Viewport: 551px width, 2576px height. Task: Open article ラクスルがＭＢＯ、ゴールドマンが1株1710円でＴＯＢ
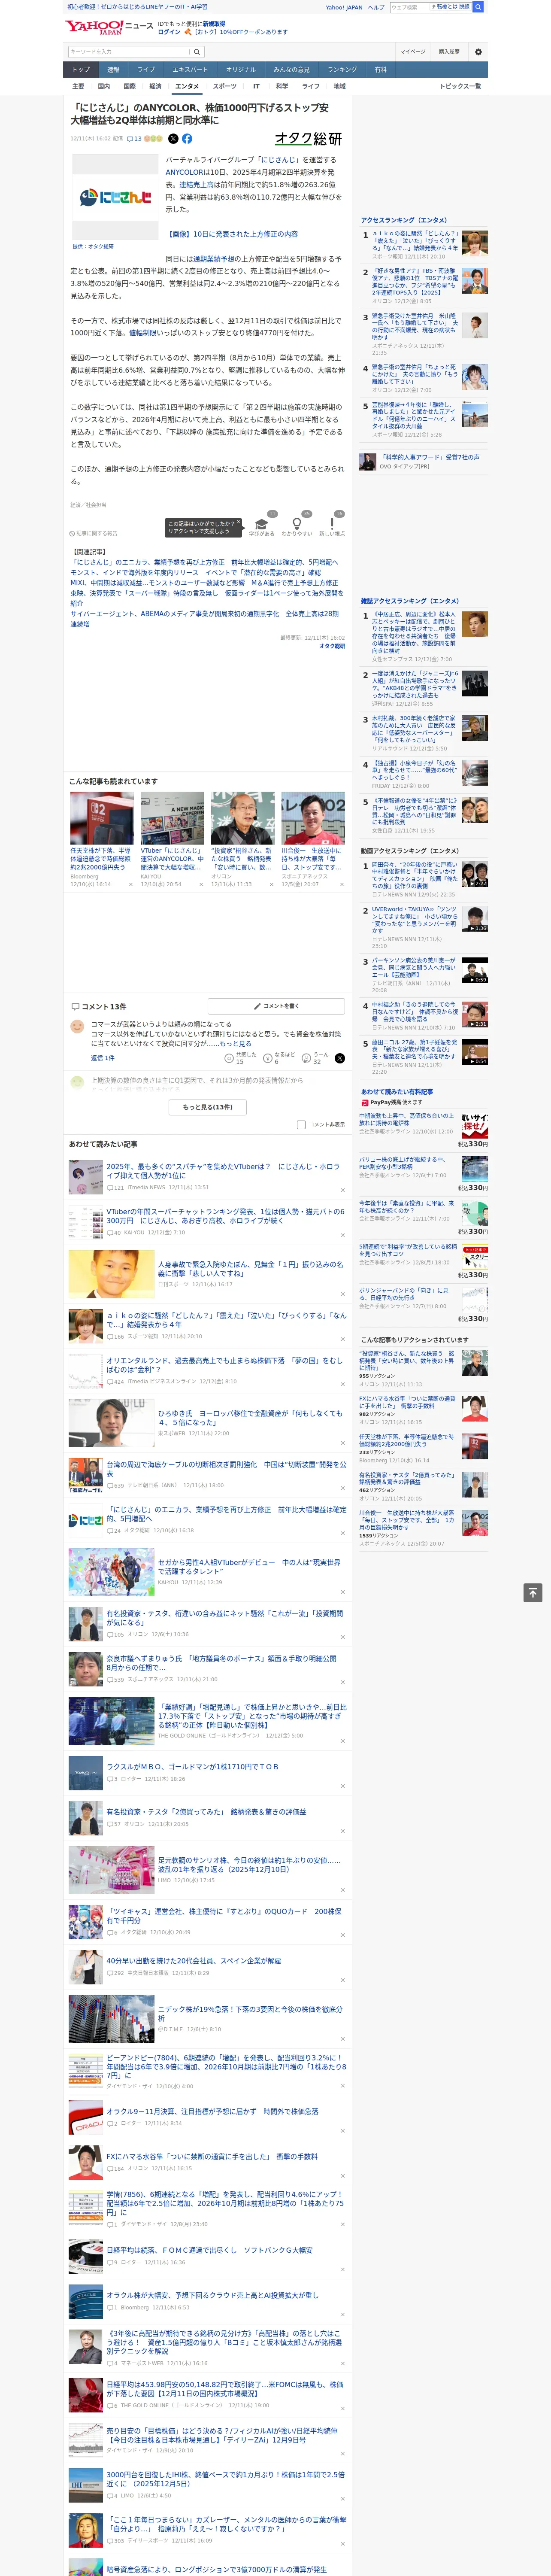pyautogui.click(x=193, y=1767)
